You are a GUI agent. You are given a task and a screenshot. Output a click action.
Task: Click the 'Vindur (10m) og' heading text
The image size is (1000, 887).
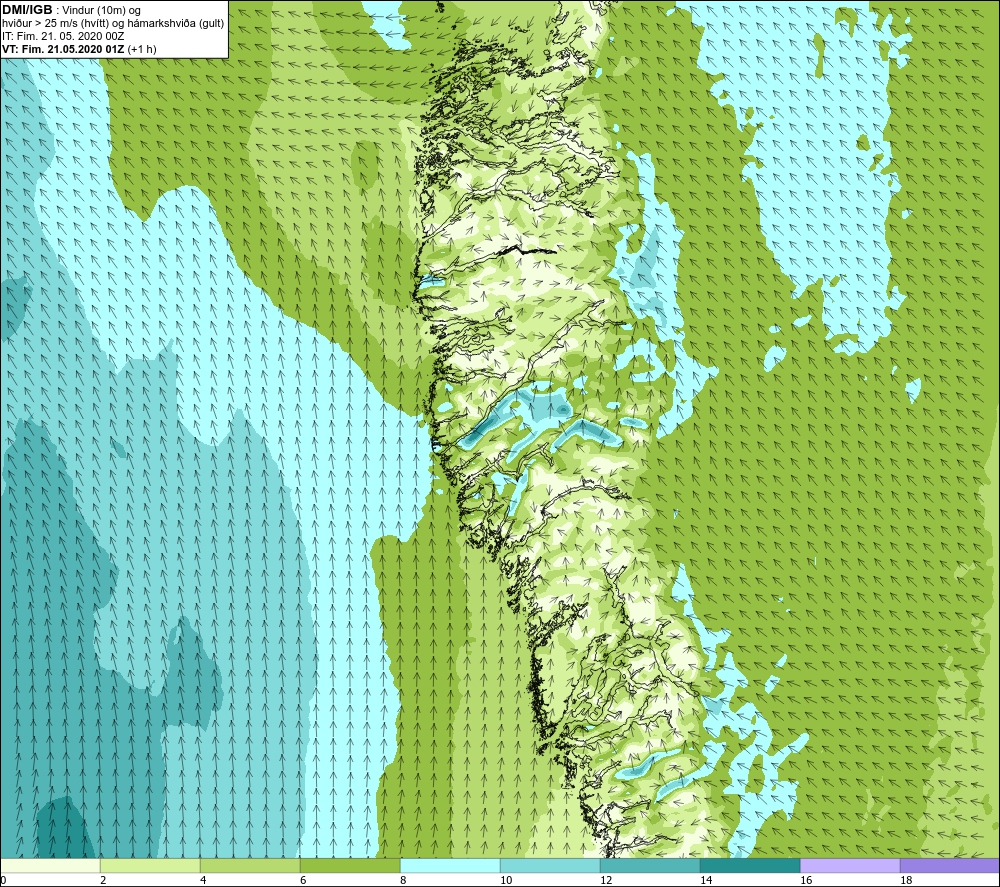101,11
